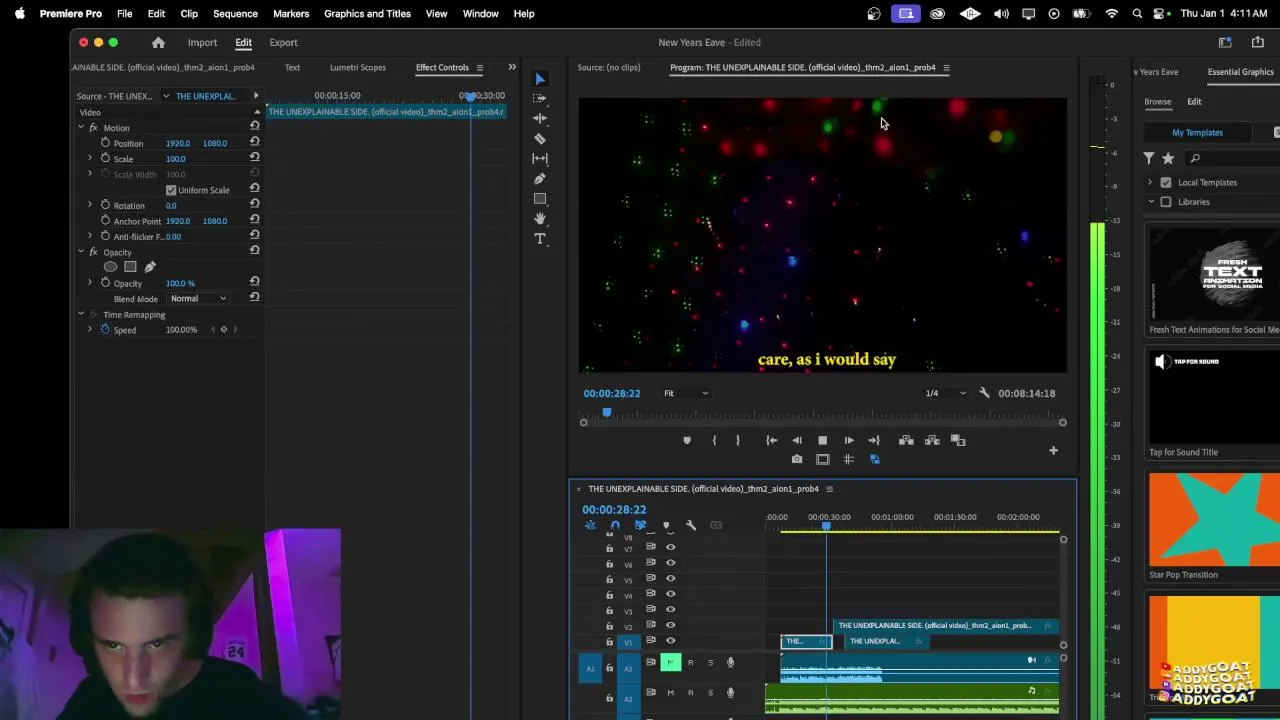1280x720 pixels.
Task: Expand Local Templates tree
Action: (1150, 182)
